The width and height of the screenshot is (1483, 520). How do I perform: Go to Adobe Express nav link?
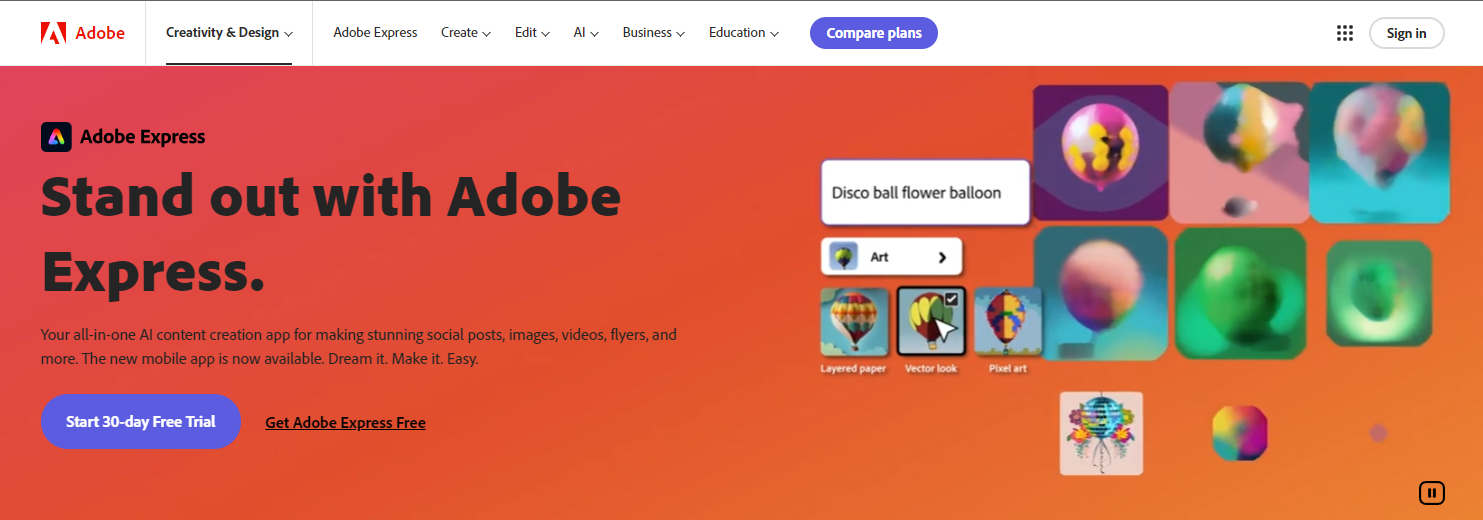point(375,33)
